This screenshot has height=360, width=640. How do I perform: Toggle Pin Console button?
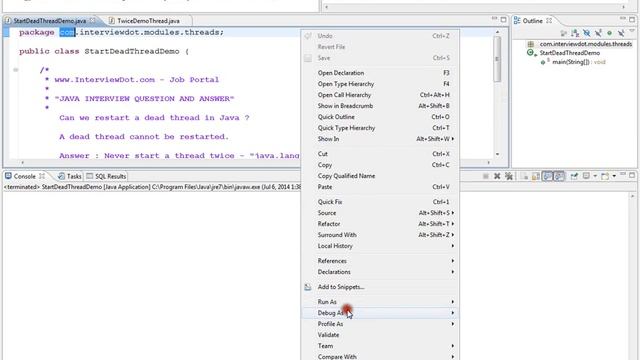click(x=574, y=176)
